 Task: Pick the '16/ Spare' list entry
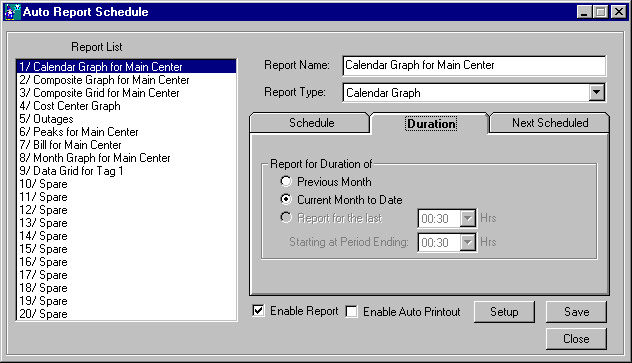(126, 262)
